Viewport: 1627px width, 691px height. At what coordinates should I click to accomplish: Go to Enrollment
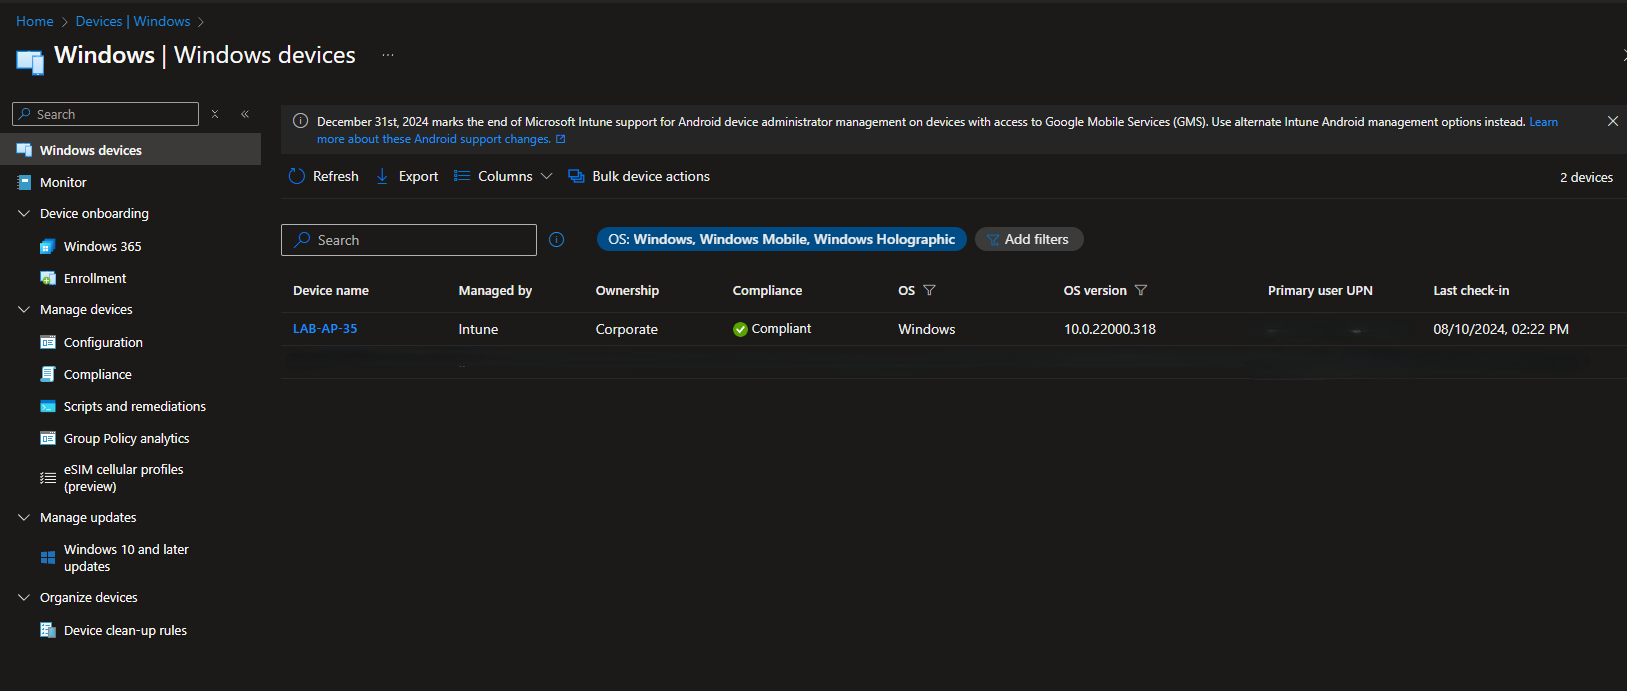coord(95,278)
